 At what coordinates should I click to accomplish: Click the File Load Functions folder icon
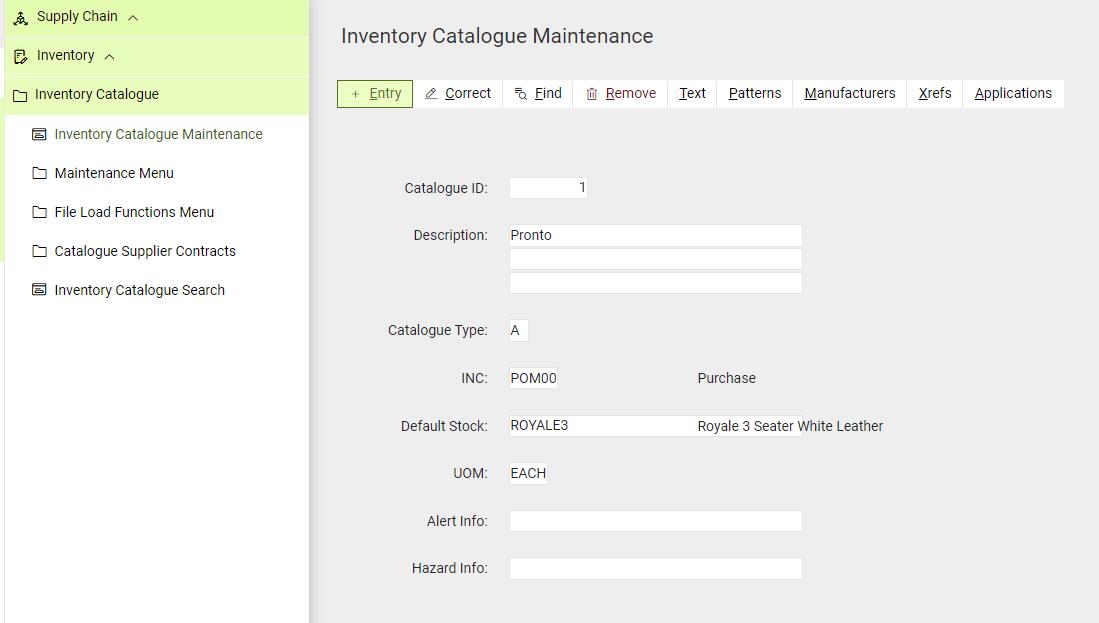click(x=40, y=212)
